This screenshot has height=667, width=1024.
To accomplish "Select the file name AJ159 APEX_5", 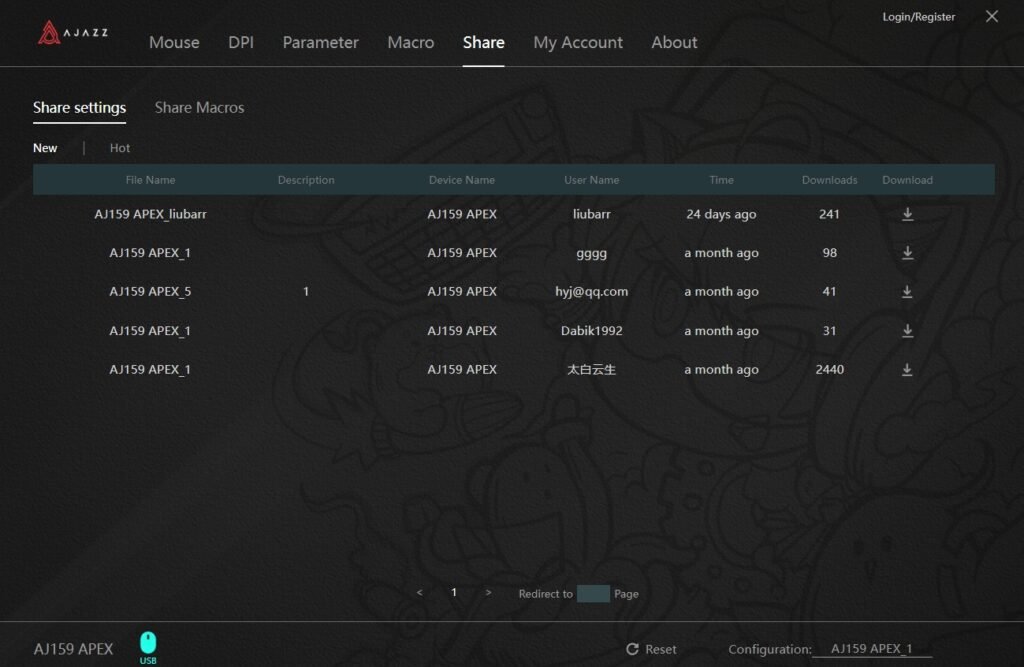I will (x=150, y=291).
